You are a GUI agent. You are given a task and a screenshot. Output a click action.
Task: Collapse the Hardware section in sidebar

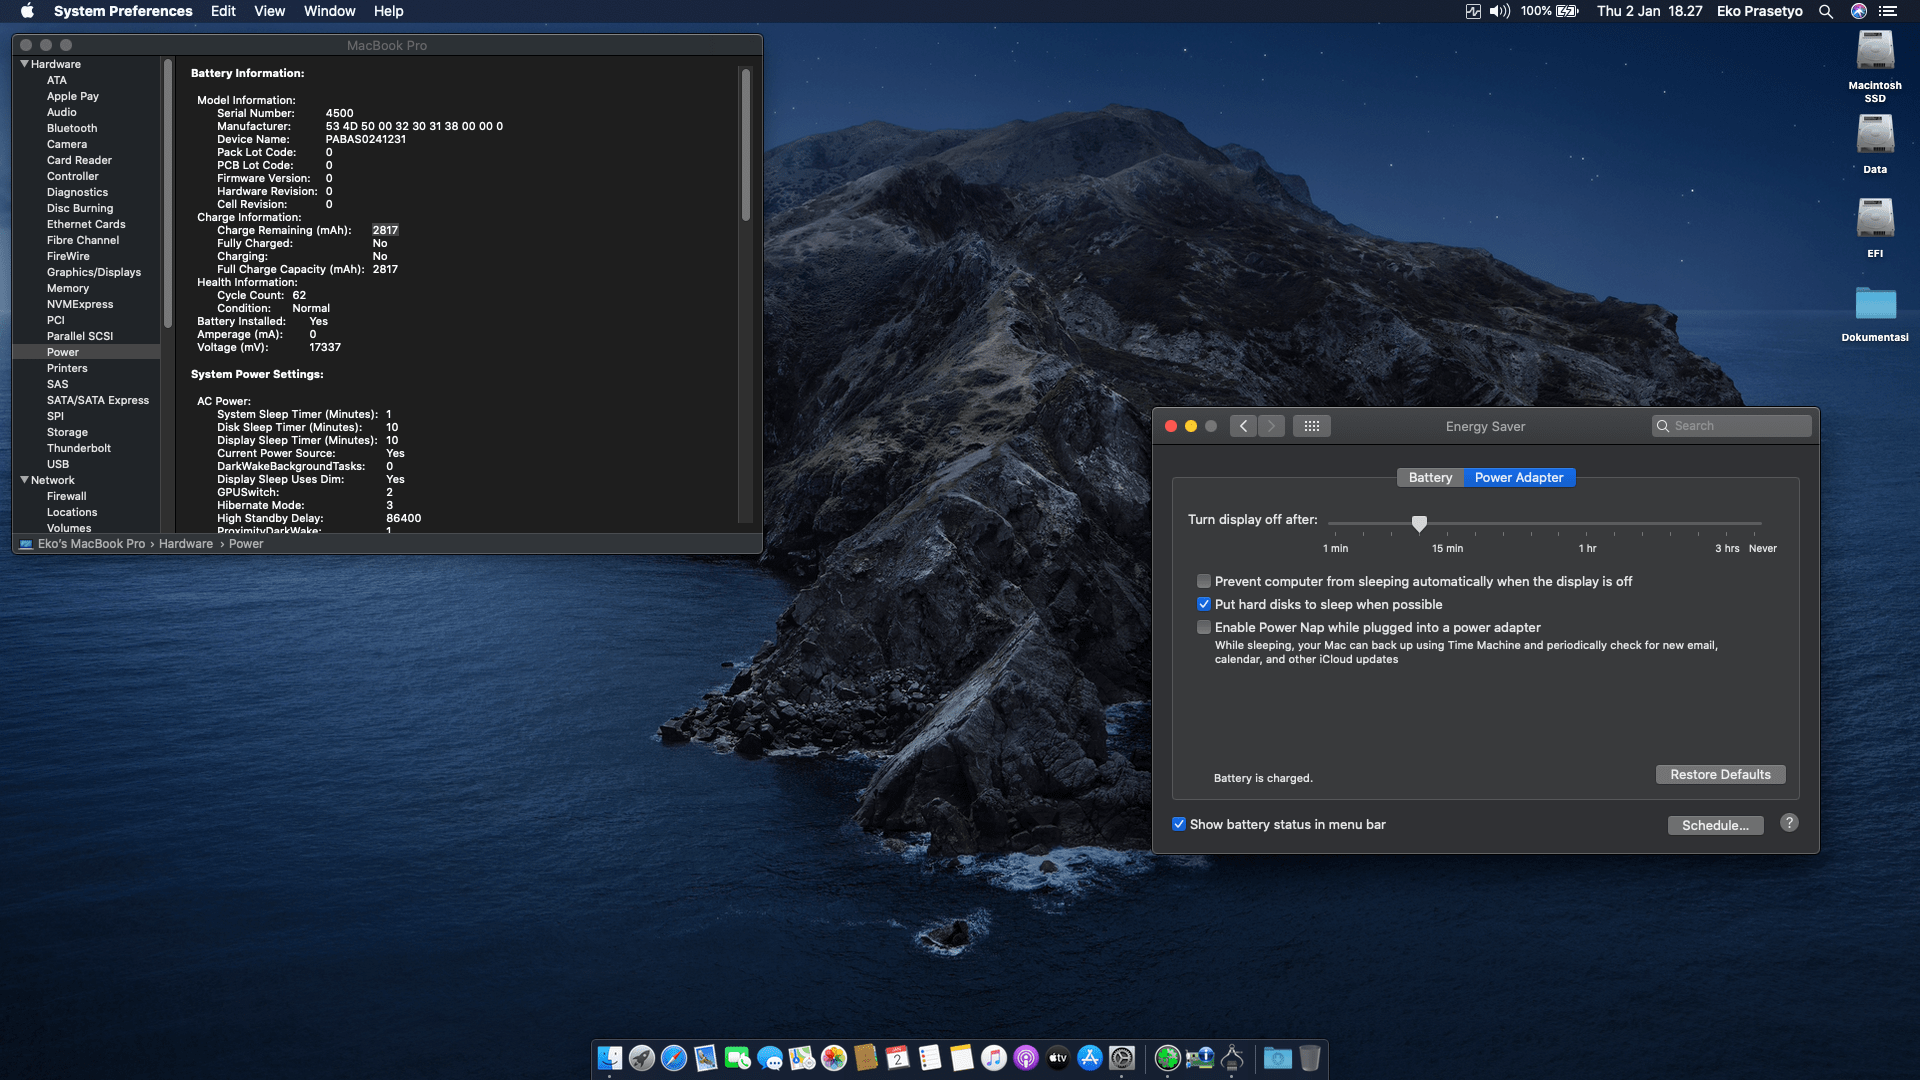(x=25, y=64)
